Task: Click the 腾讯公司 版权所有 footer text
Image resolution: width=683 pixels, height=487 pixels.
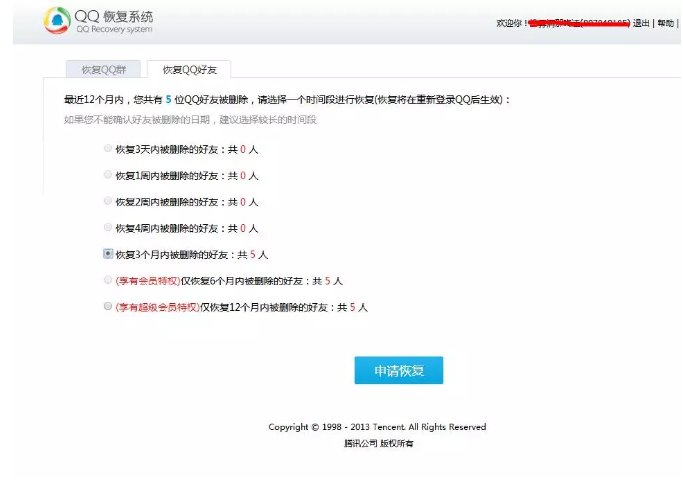Action: tap(379, 443)
